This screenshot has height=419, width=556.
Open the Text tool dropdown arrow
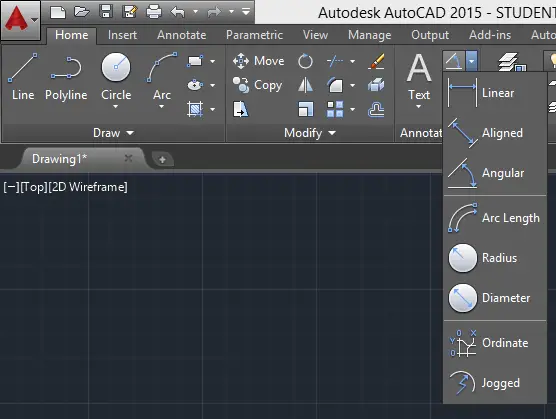tap(418, 106)
